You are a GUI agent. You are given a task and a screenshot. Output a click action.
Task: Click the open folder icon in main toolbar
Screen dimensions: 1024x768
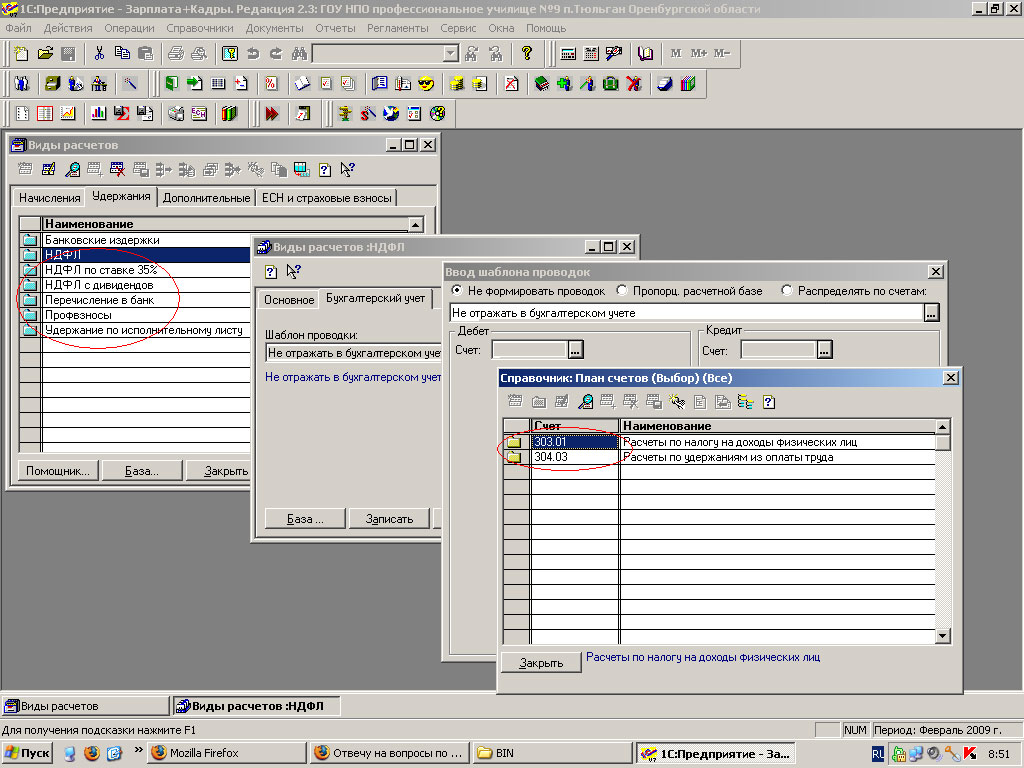coord(45,53)
